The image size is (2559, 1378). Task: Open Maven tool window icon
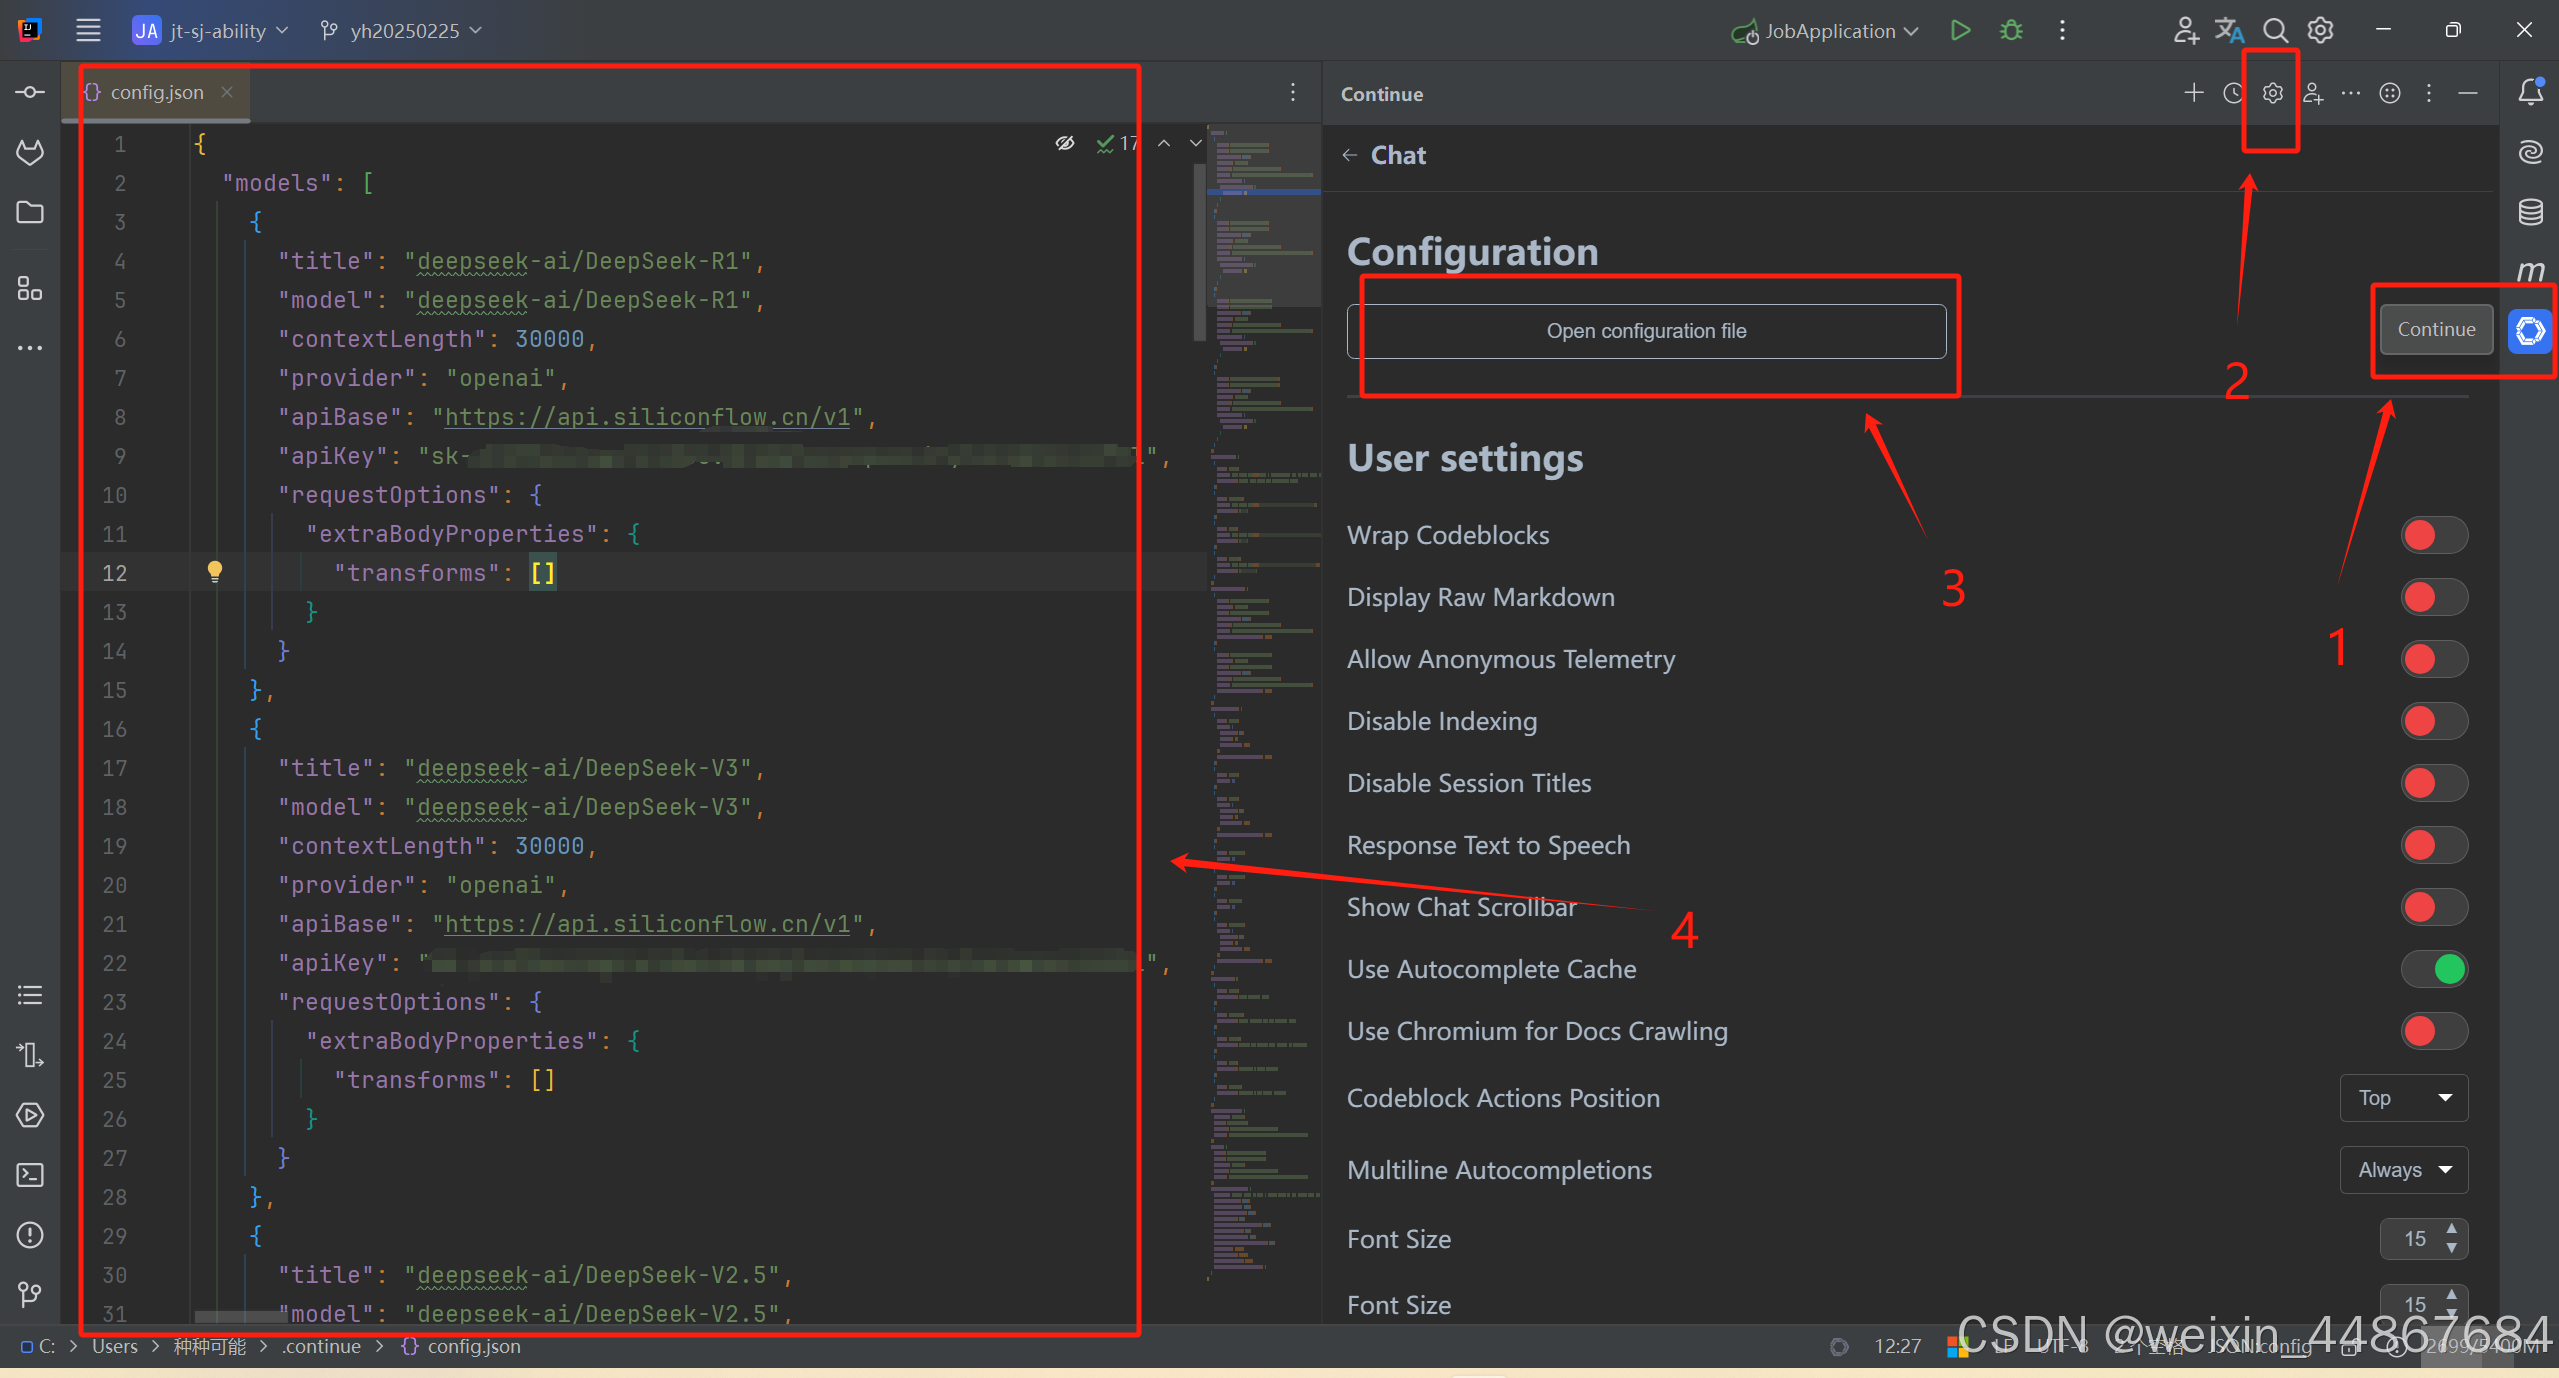[x=2530, y=271]
